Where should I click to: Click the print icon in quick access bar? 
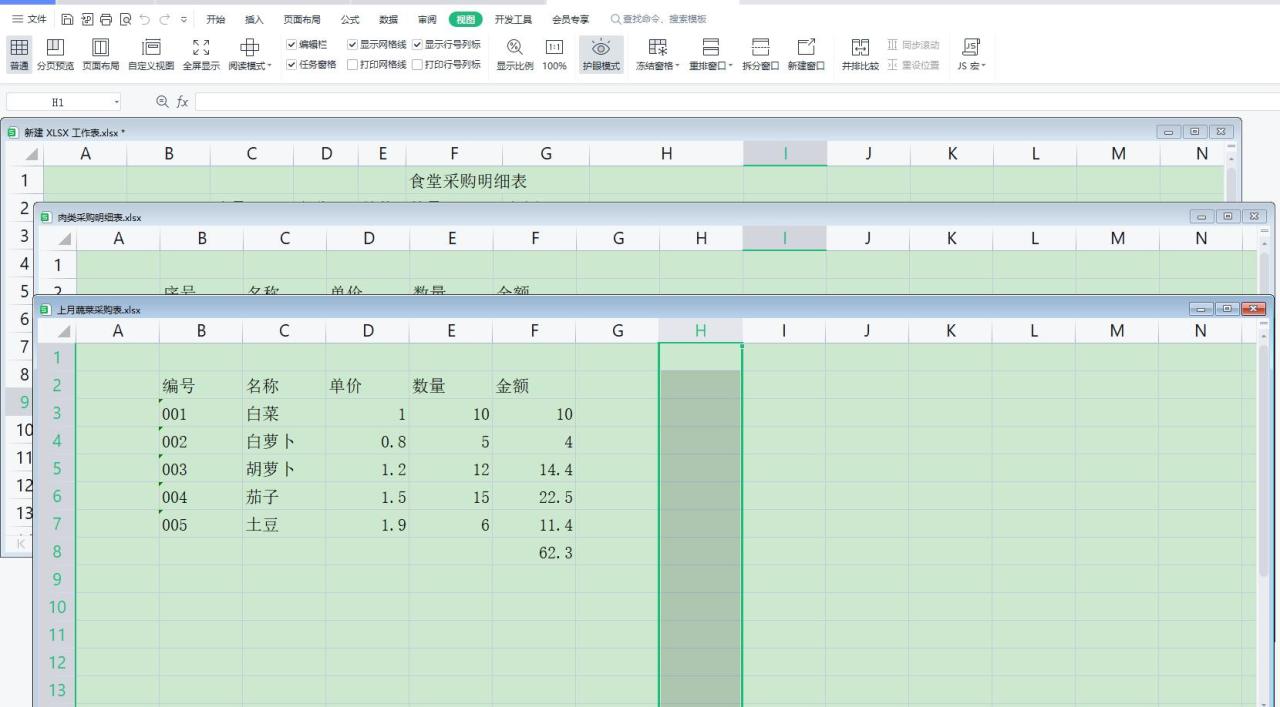coord(105,19)
